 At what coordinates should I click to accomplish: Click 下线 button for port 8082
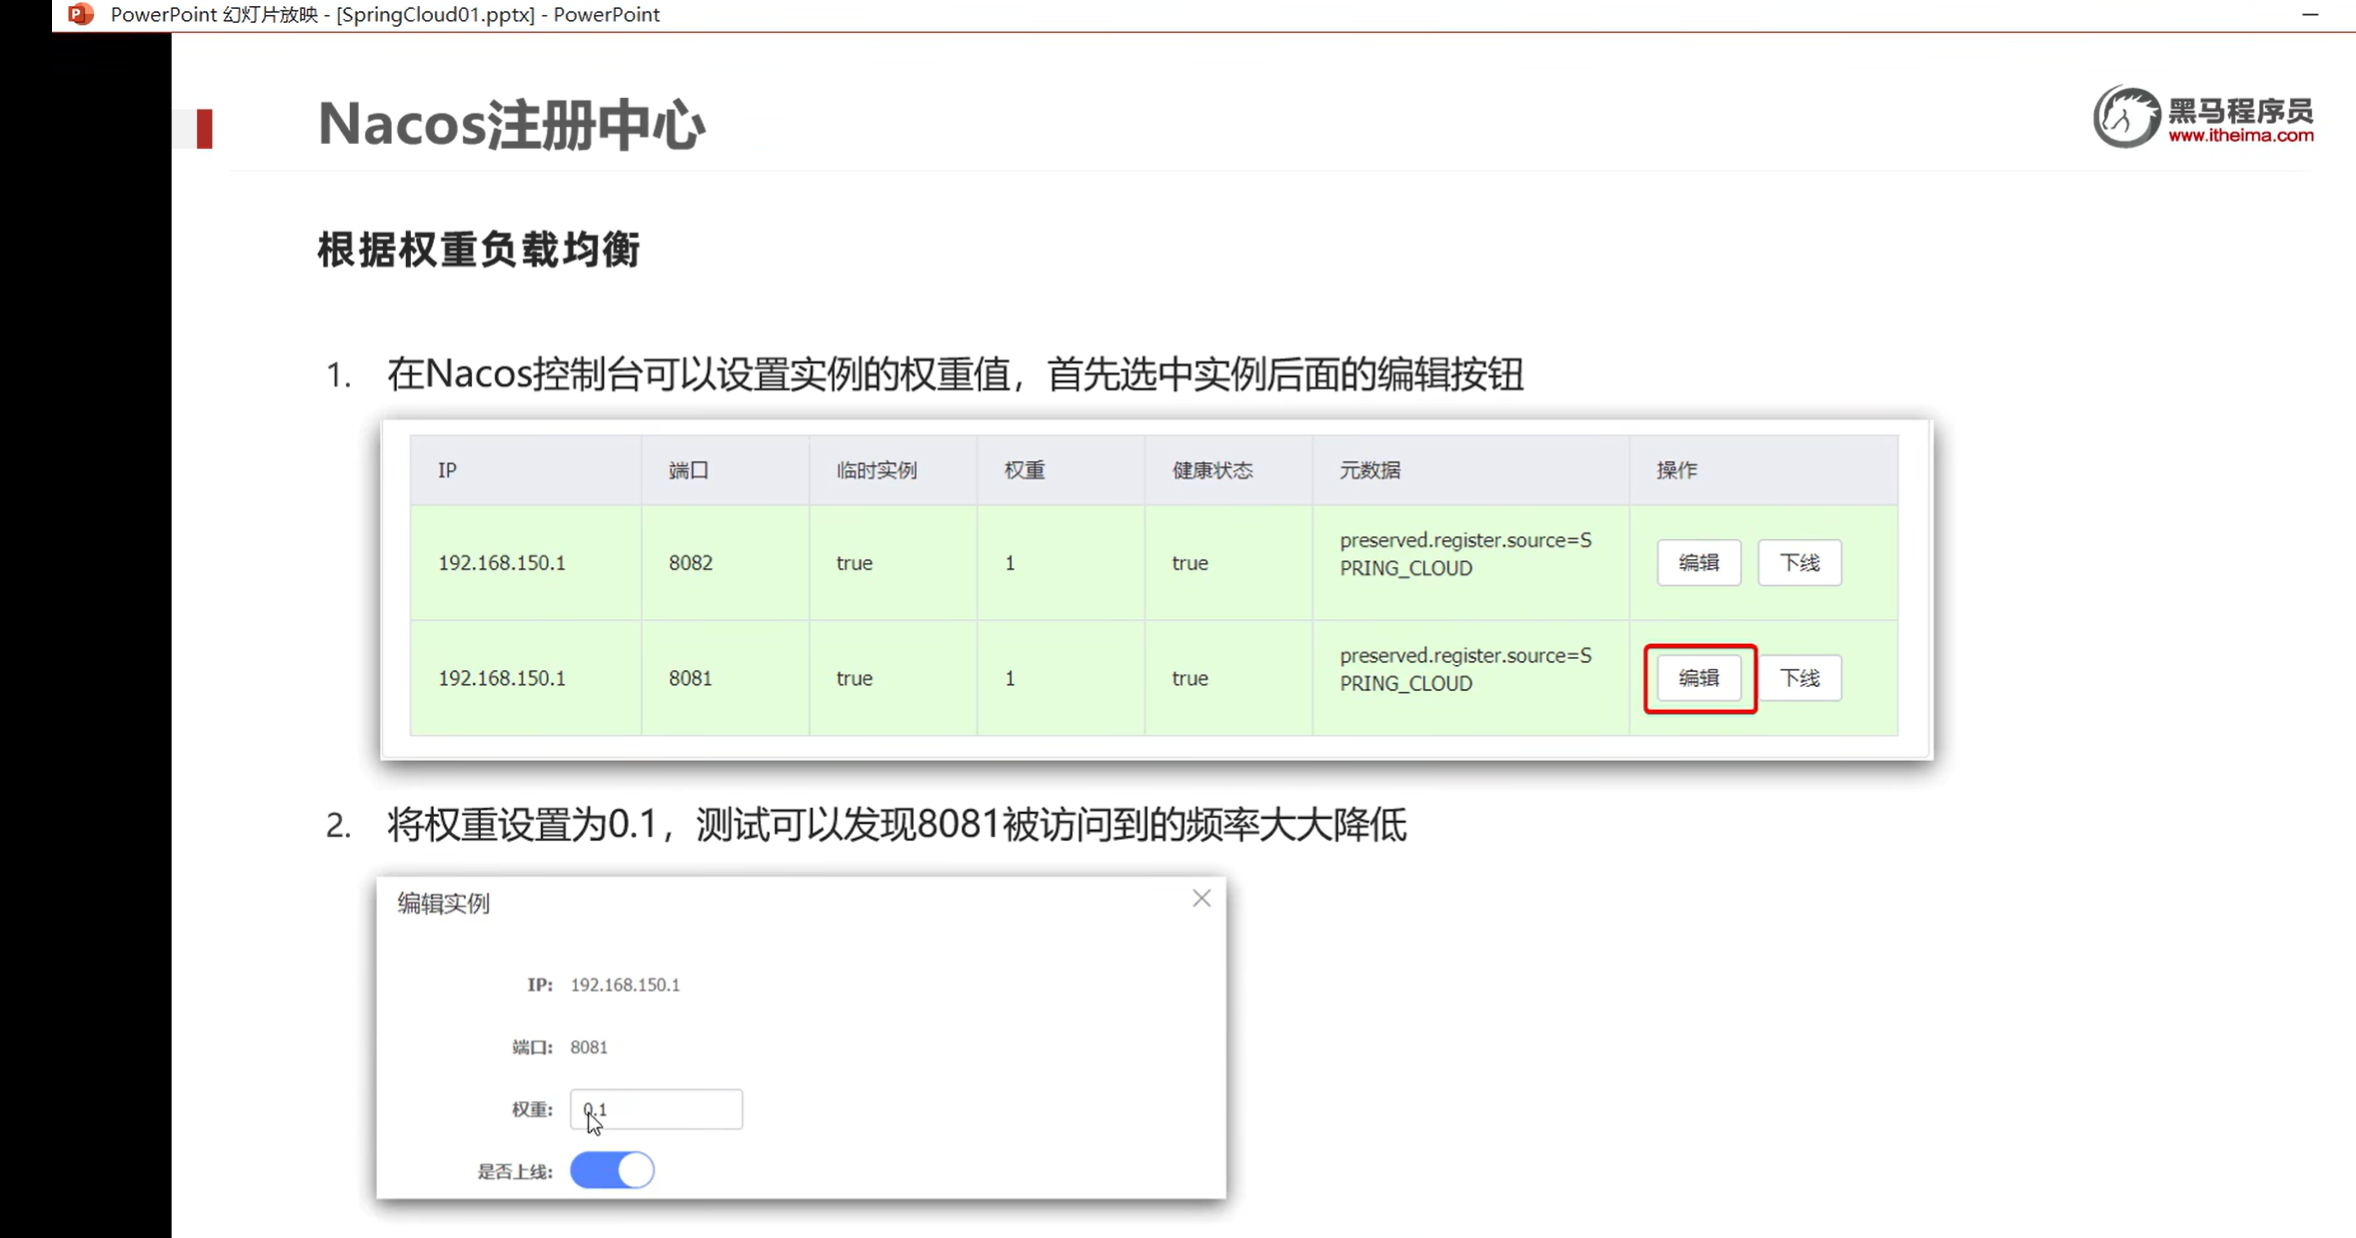tap(1799, 563)
